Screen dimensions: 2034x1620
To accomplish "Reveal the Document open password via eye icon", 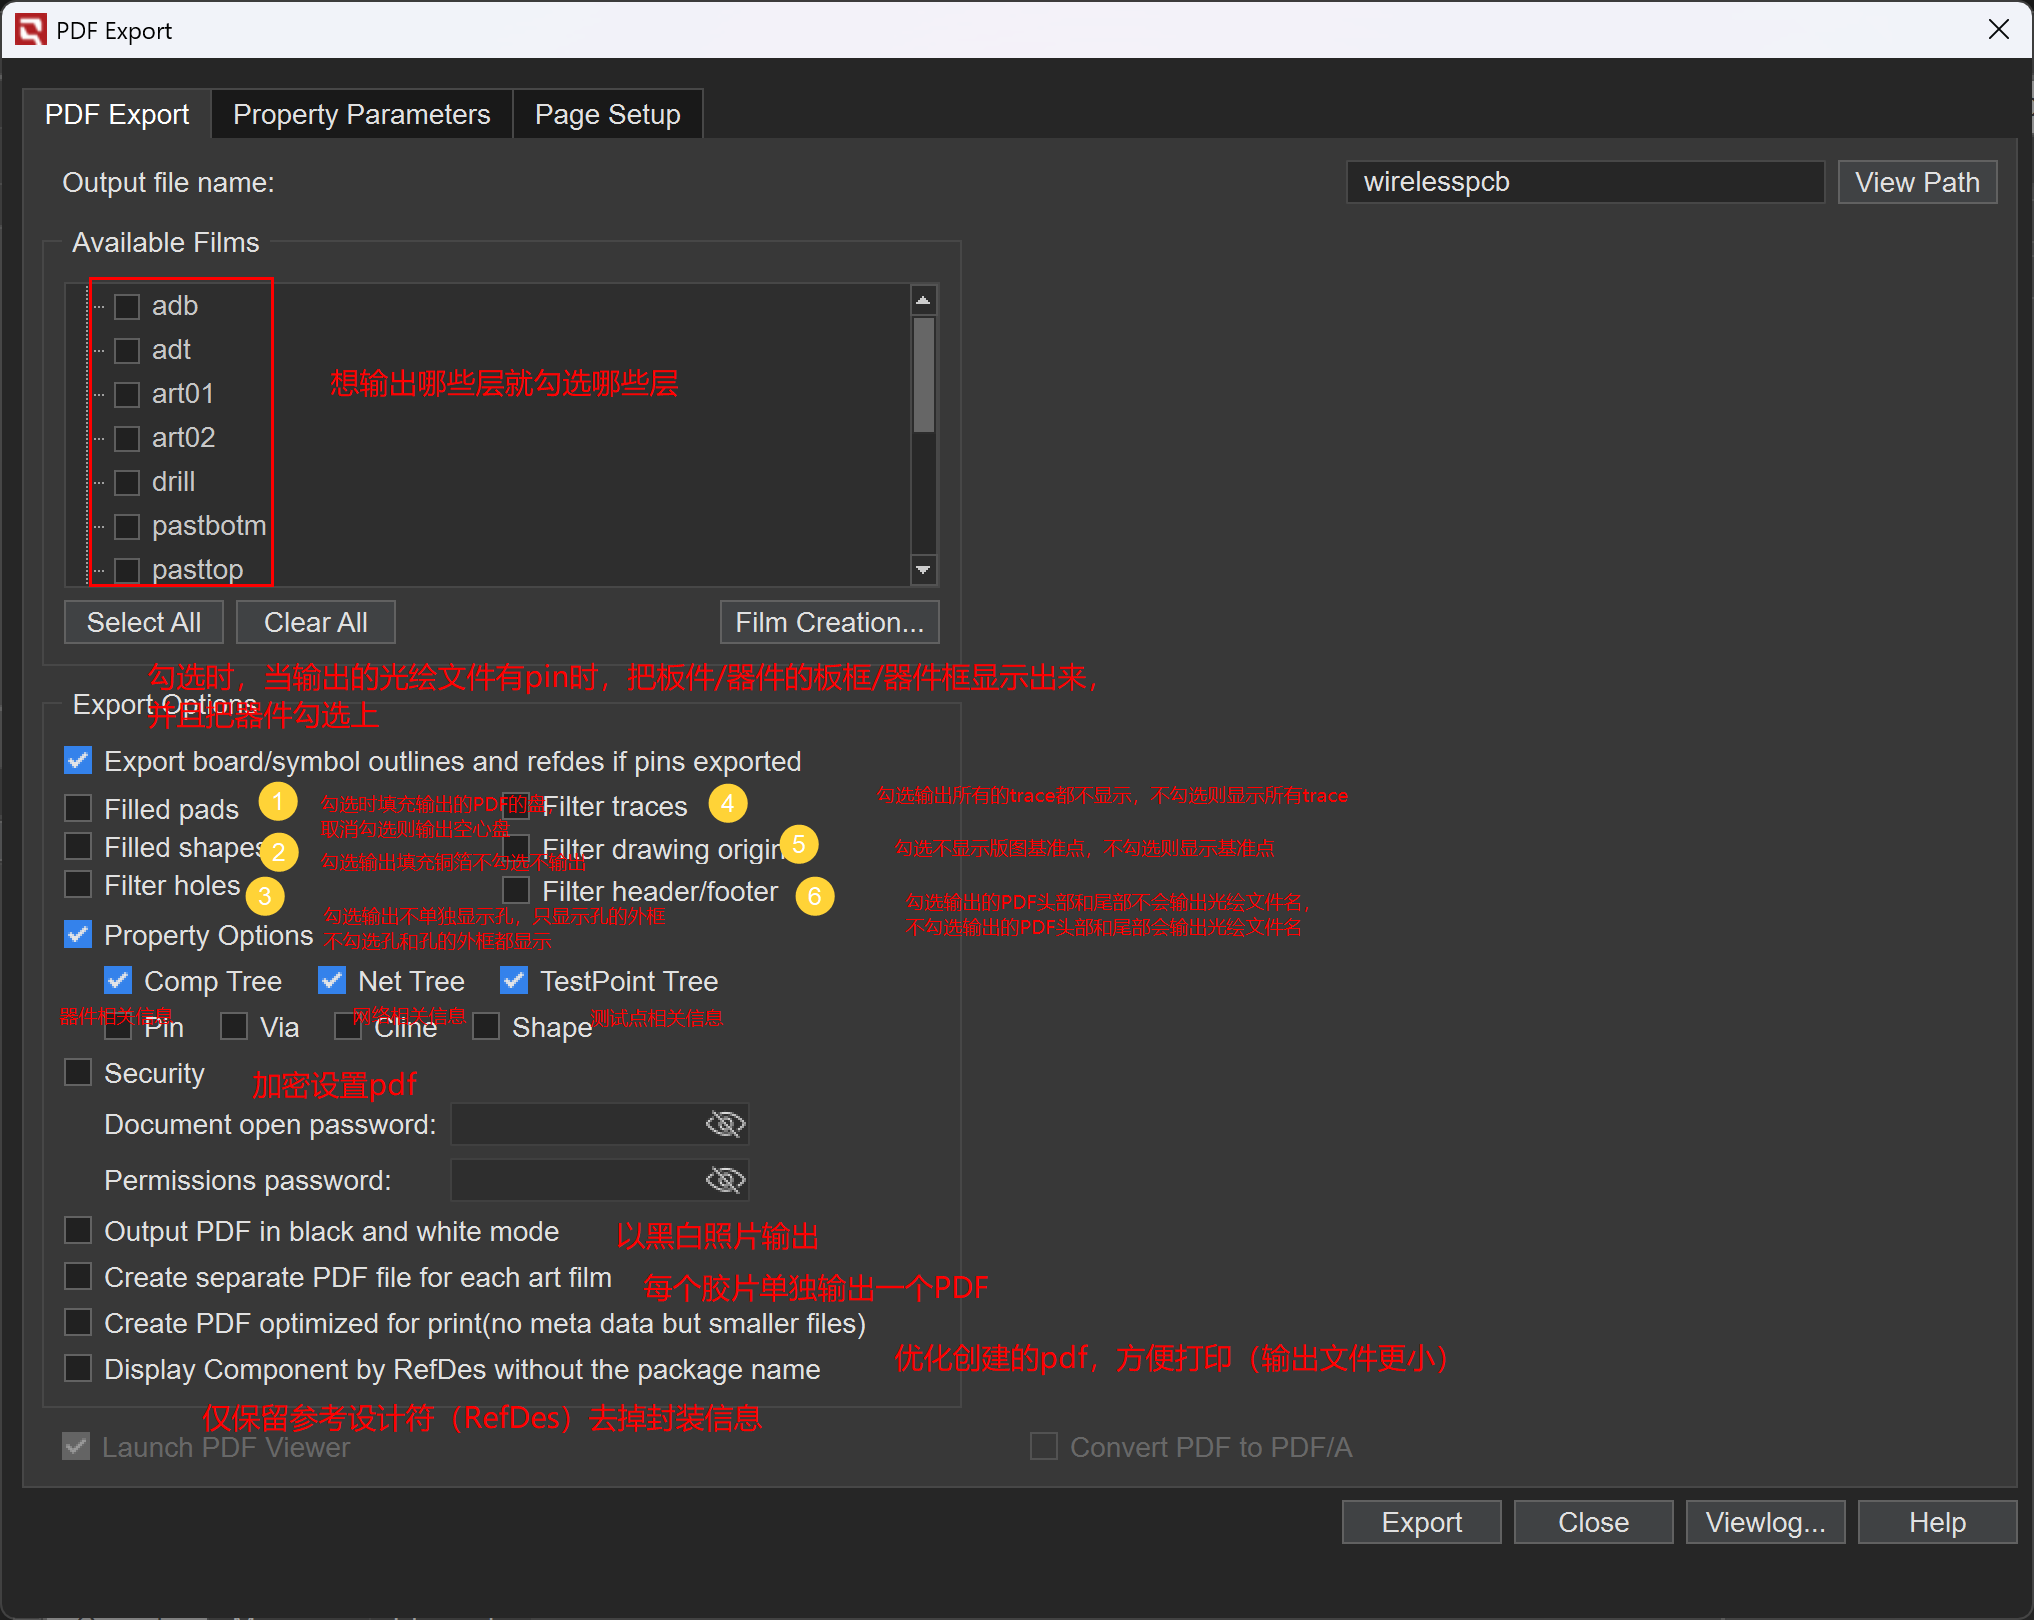I will pyautogui.click(x=725, y=1124).
